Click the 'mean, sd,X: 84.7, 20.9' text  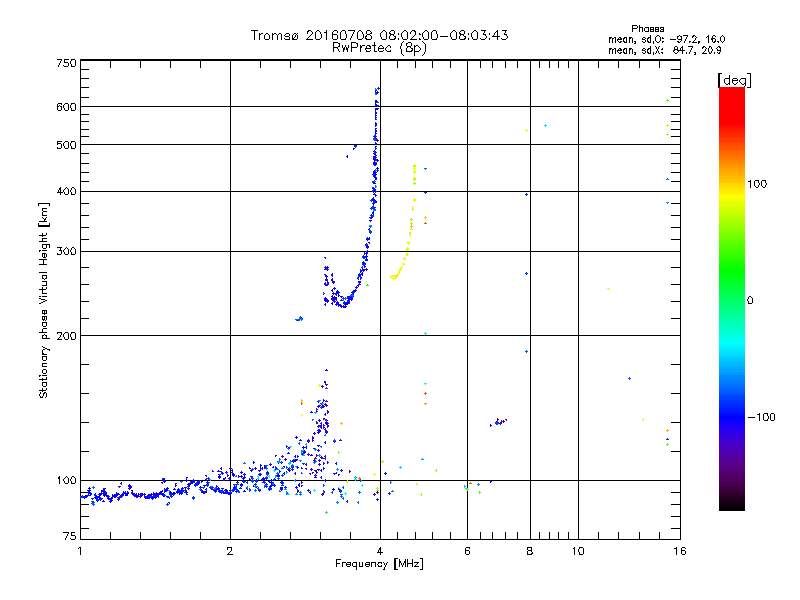pyautogui.click(x=664, y=50)
